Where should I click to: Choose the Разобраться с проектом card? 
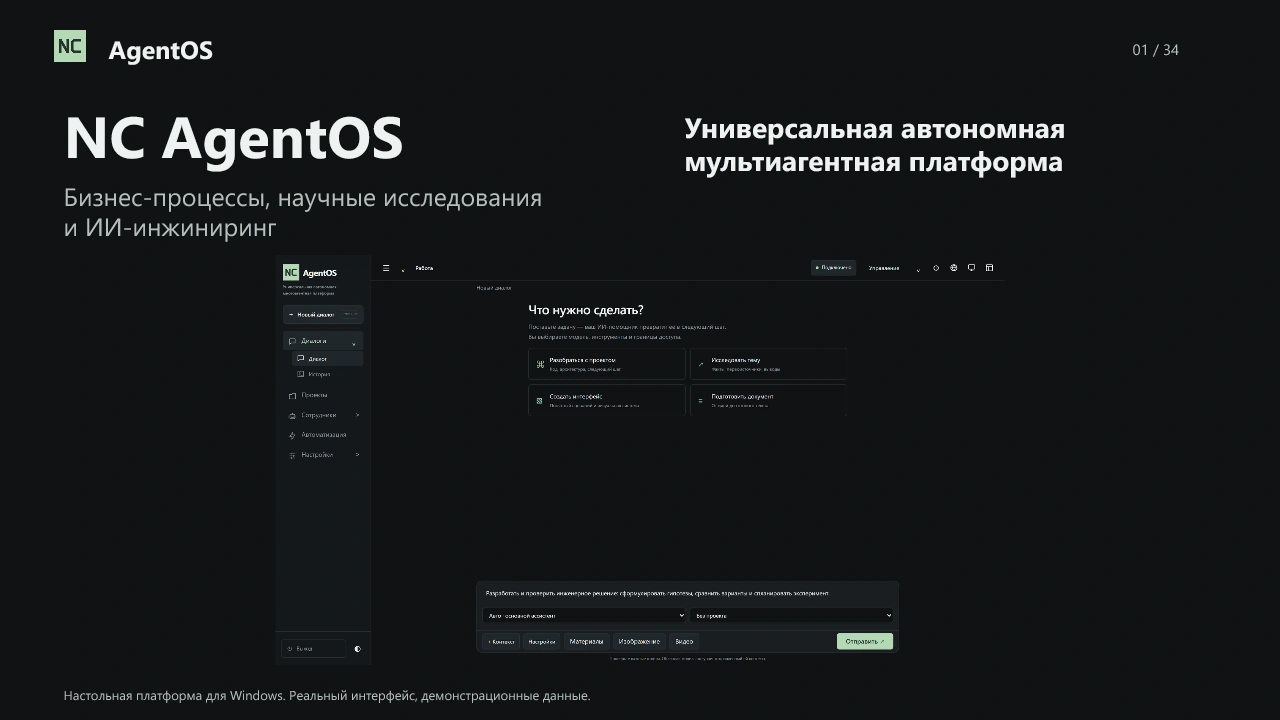607,364
